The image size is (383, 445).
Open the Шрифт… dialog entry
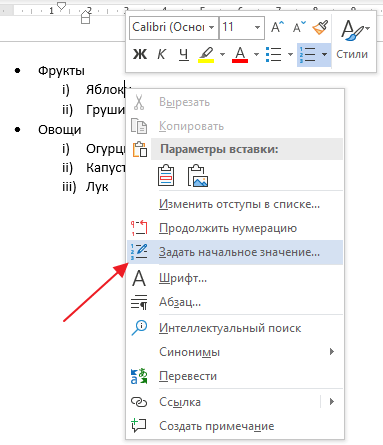[x=235, y=278]
